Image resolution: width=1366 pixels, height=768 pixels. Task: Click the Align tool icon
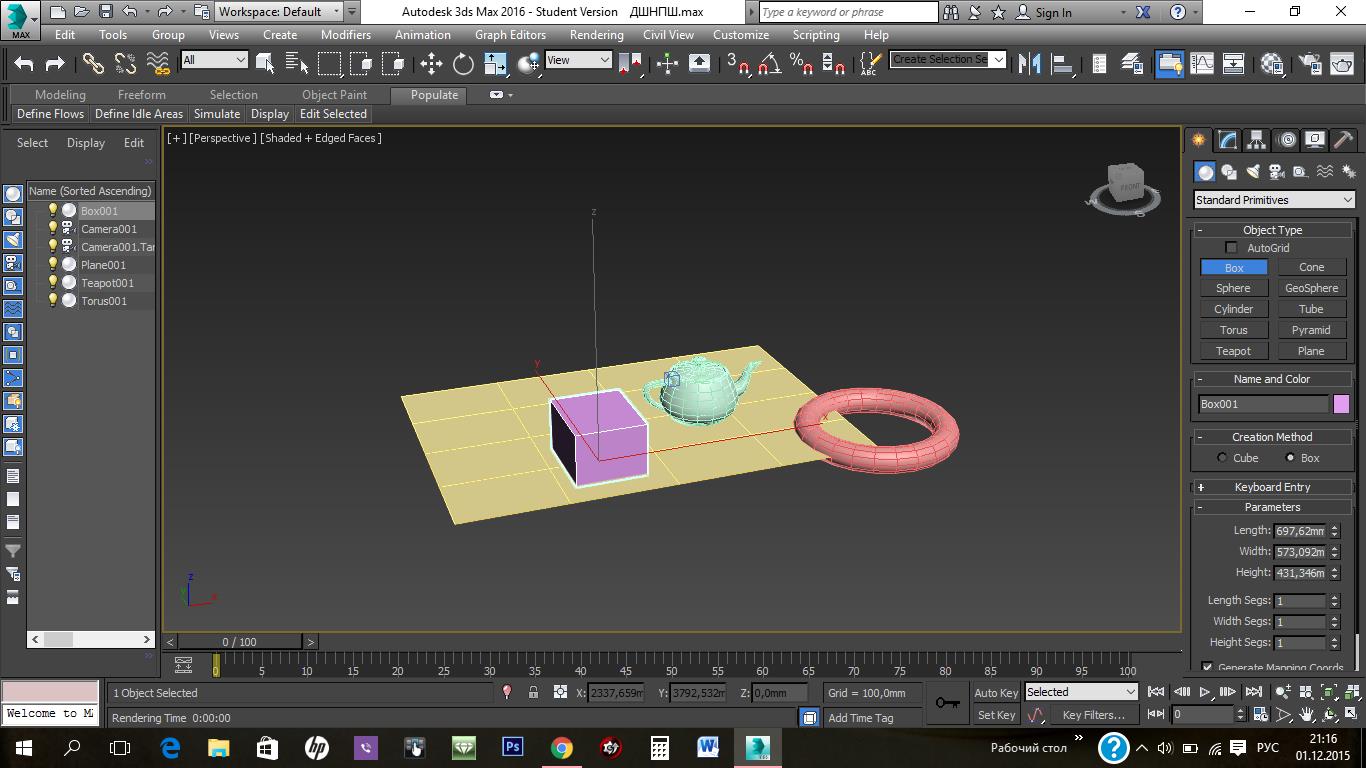tap(1062, 63)
